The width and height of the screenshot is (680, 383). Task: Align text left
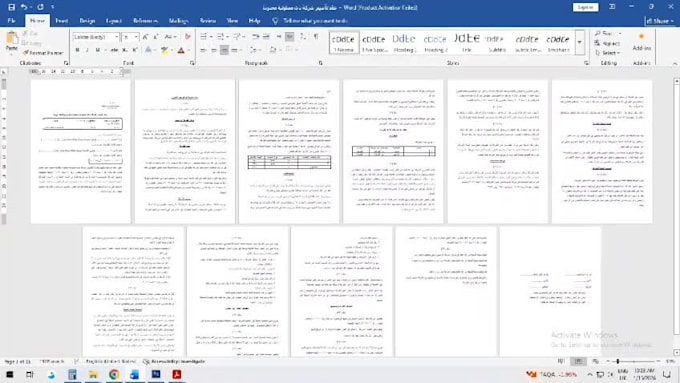click(203, 50)
